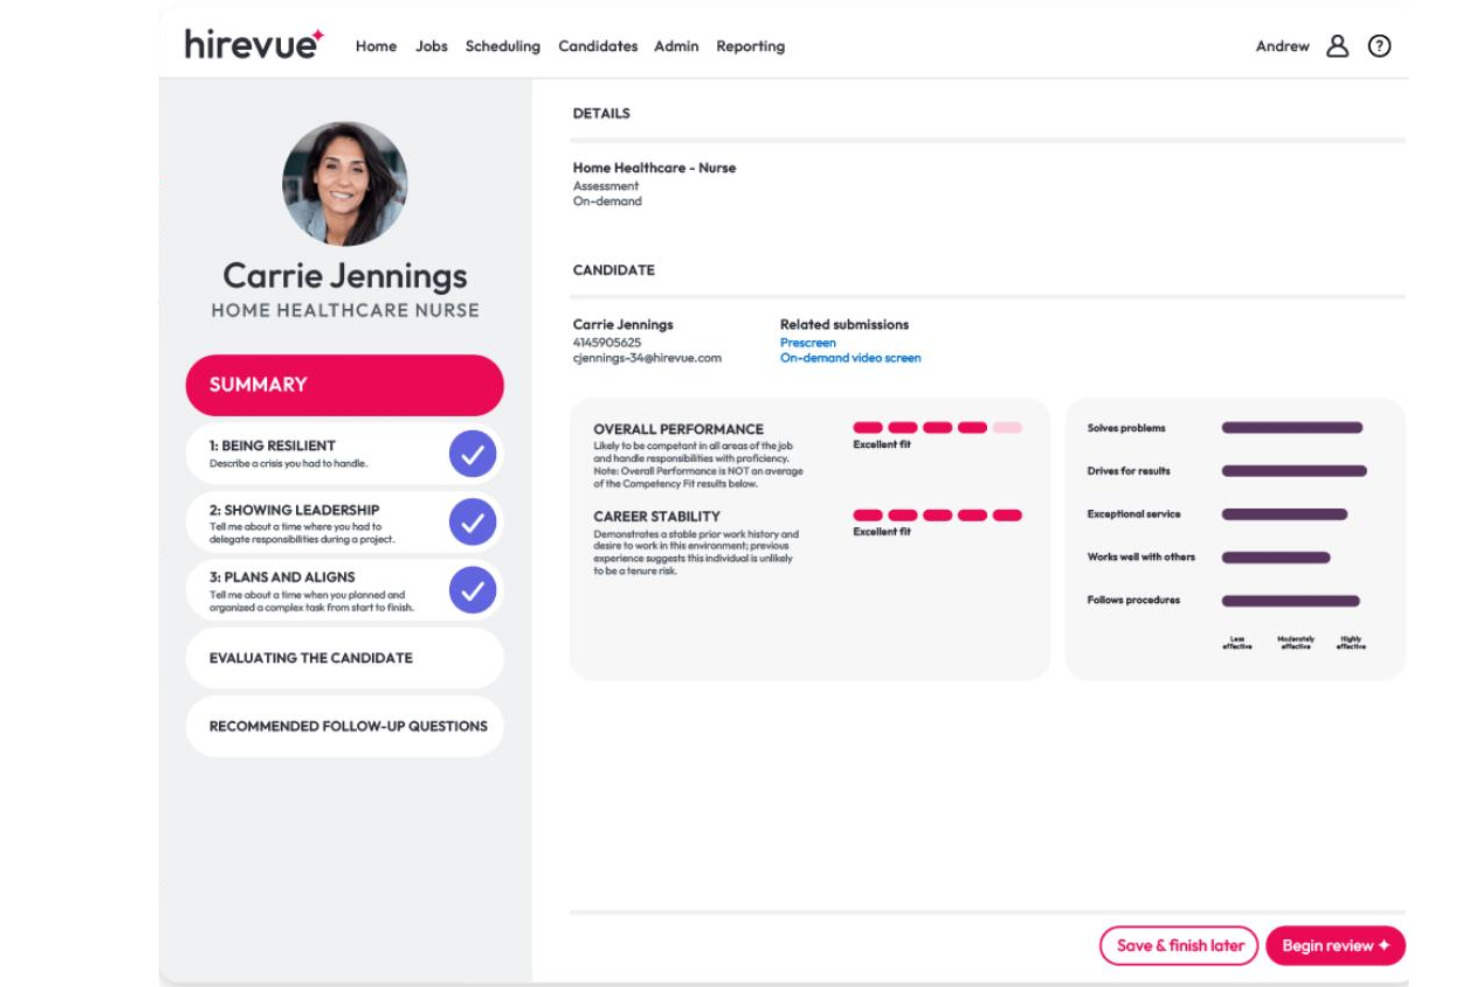
Task: Select the Summary button
Action: [343, 384]
